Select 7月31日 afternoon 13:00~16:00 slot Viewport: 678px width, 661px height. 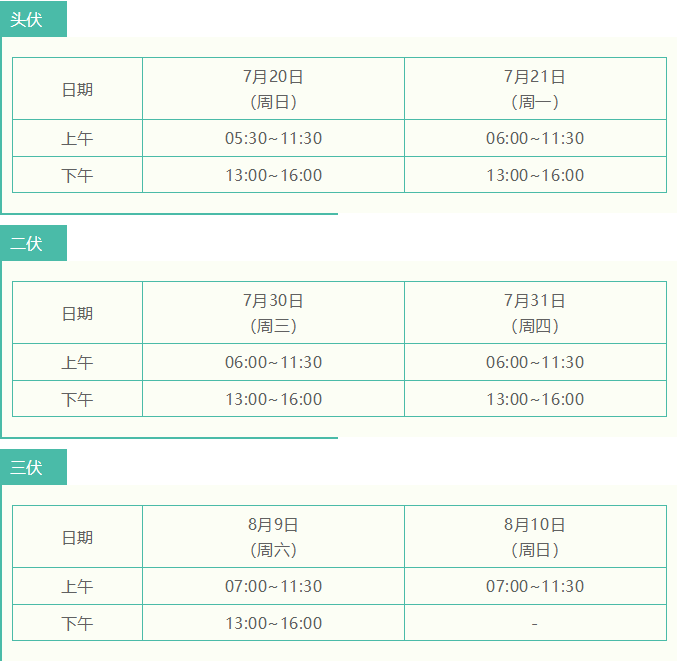(x=535, y=399)
